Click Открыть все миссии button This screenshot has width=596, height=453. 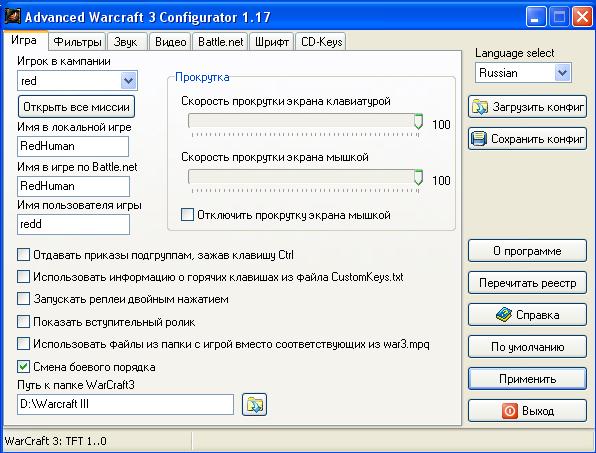click(76, 107)
